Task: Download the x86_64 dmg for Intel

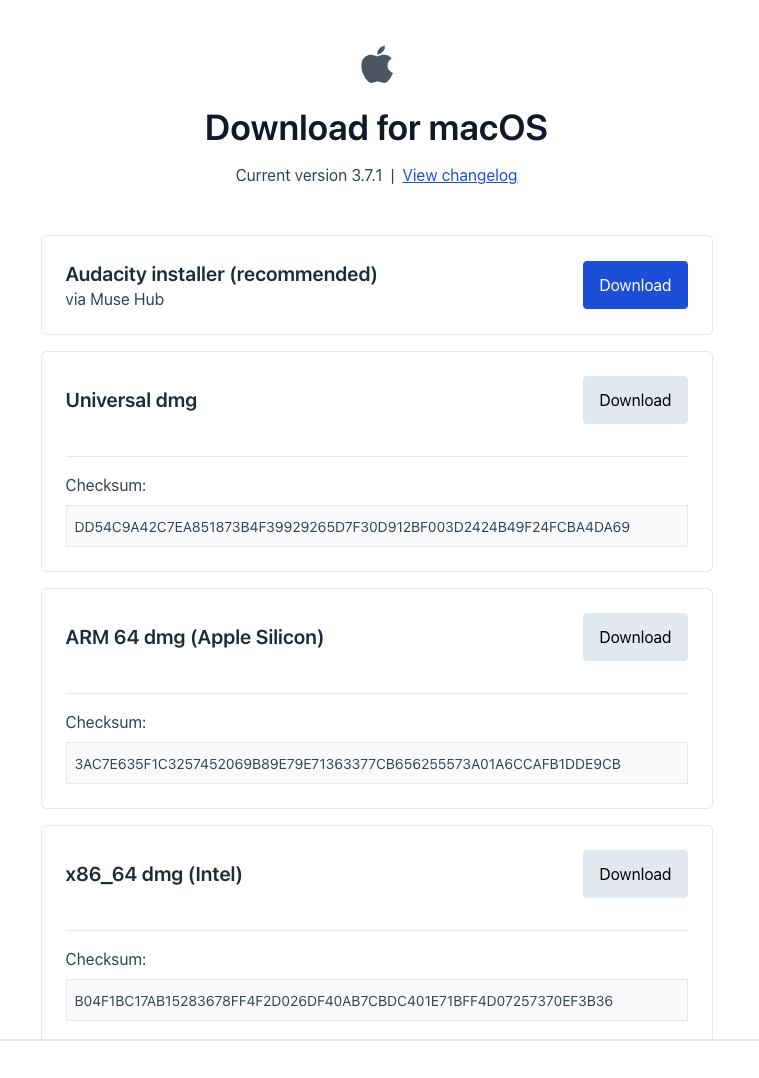Action: pos(635,873)
